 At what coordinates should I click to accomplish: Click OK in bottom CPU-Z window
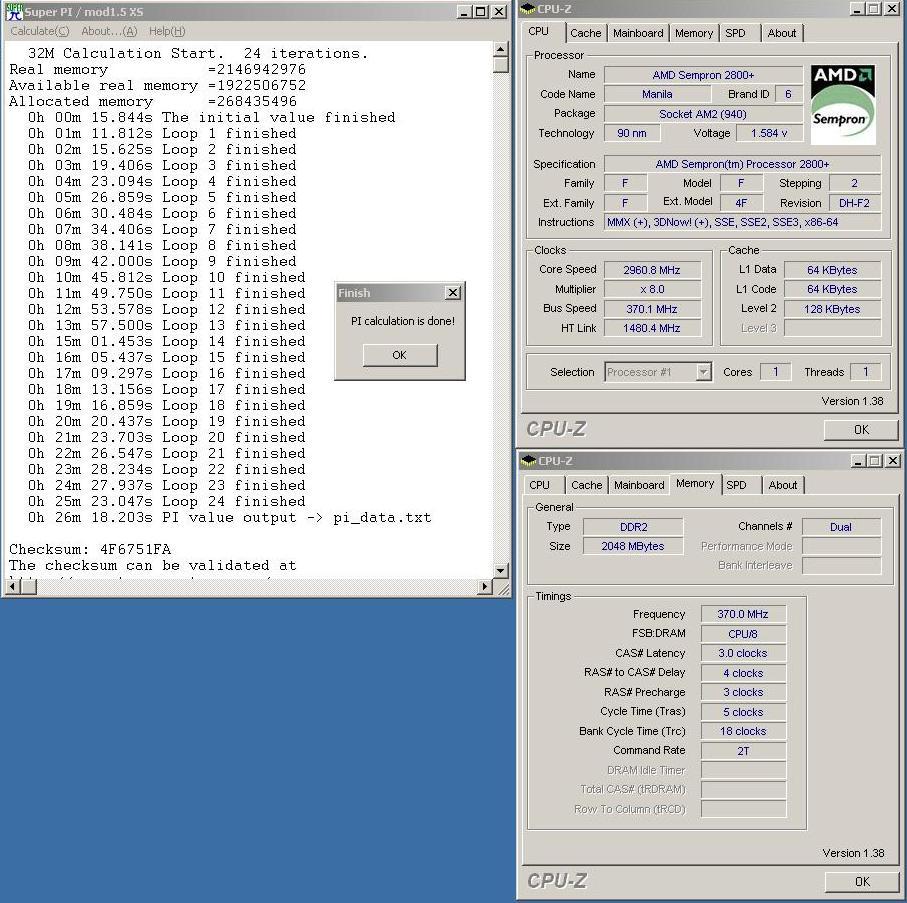862,882
